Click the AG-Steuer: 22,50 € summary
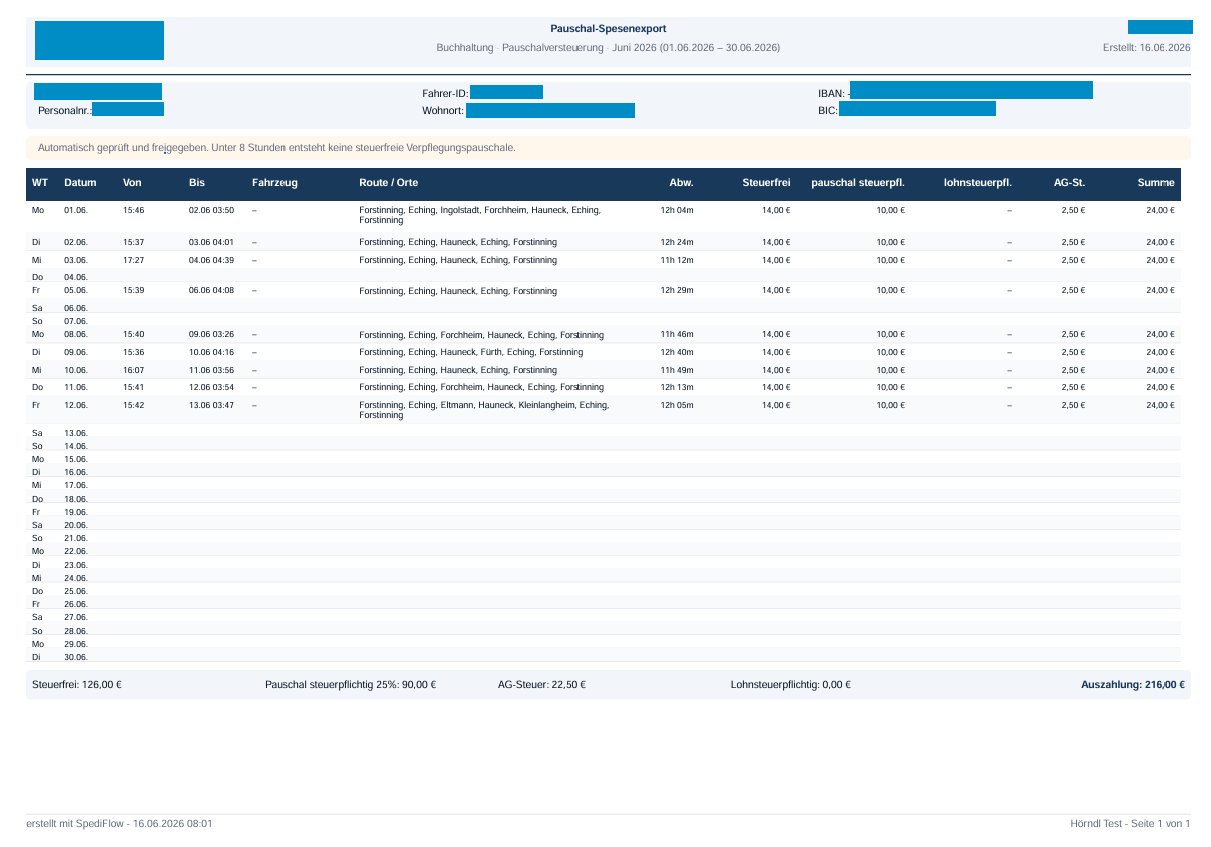Image resolution: width=1211 pixels, height=847 pixels. point(542,685)
